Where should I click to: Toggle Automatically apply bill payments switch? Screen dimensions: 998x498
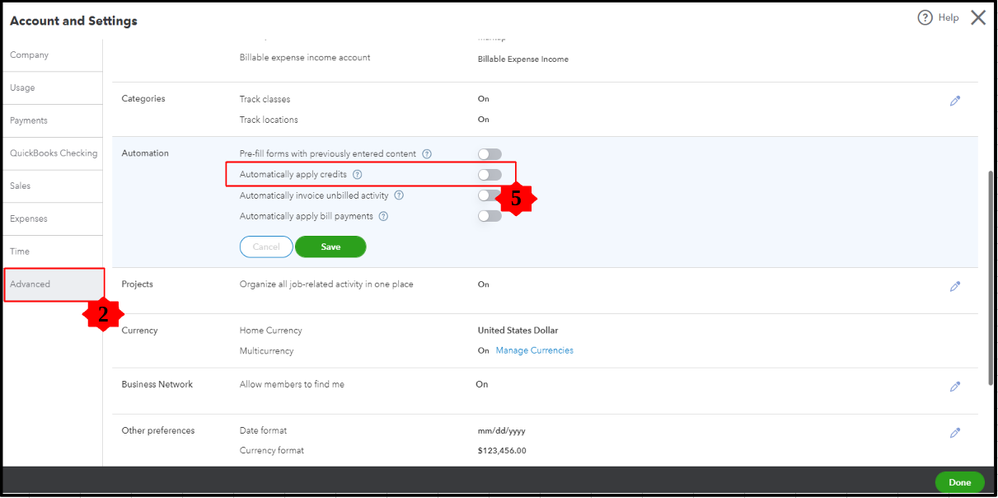tap(489, 216)
